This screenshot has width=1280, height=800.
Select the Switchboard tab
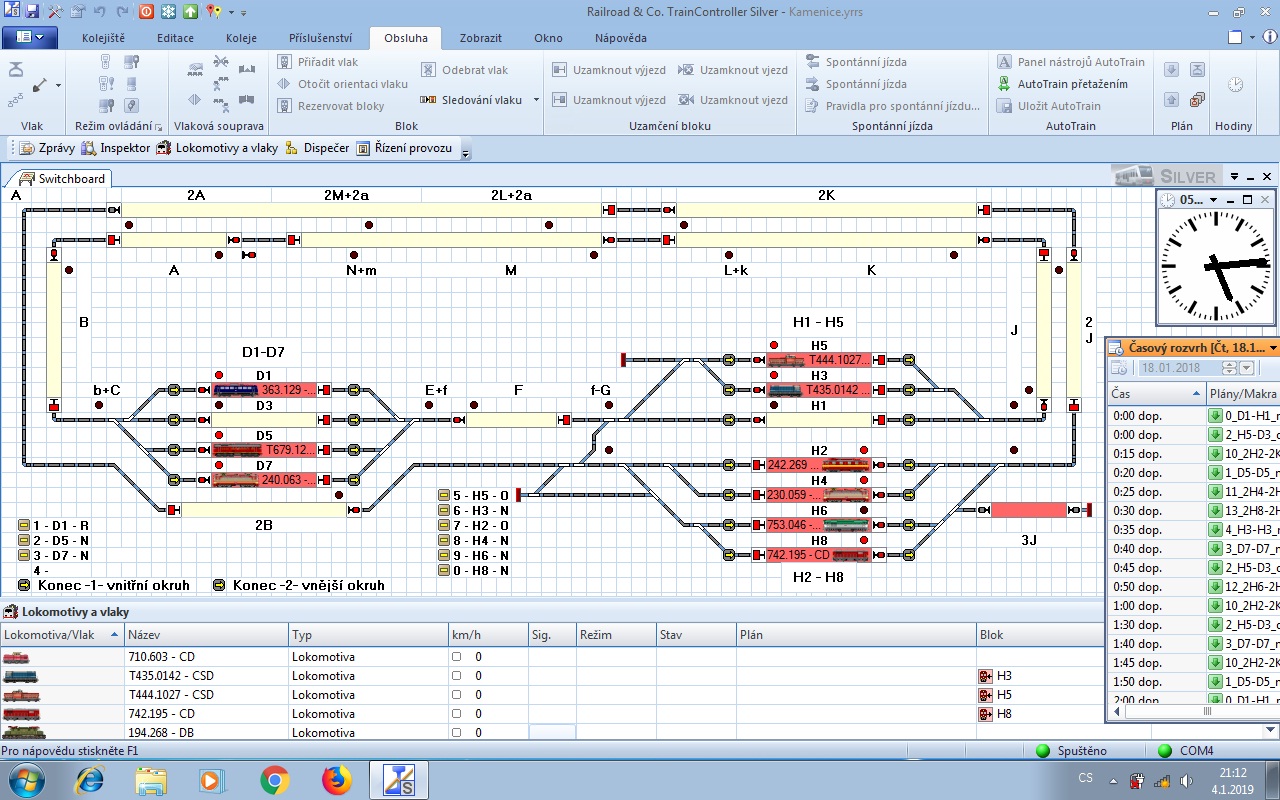click(x=61, y=179)
